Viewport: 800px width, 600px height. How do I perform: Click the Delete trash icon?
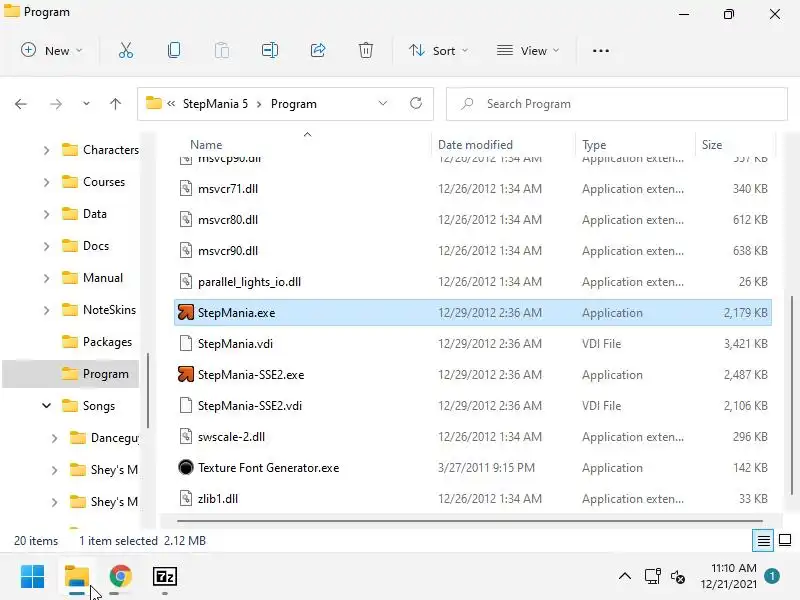366,51
